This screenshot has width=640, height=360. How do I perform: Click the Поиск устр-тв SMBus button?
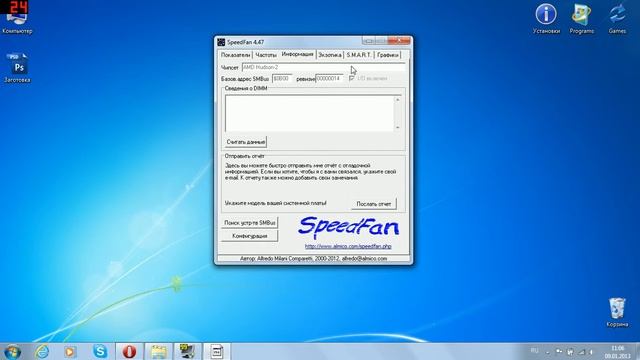pos(249,223)
